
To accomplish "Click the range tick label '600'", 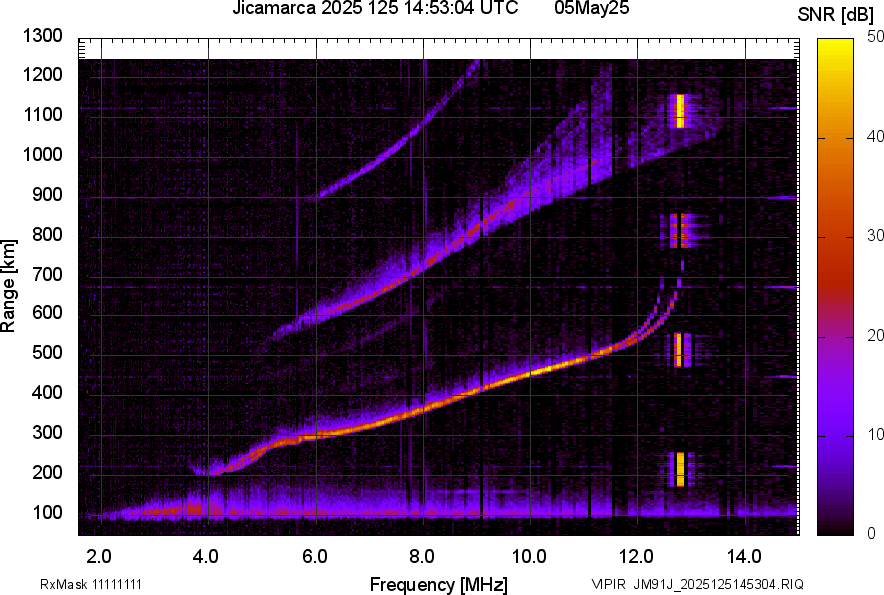I will [x=47, y=312].
